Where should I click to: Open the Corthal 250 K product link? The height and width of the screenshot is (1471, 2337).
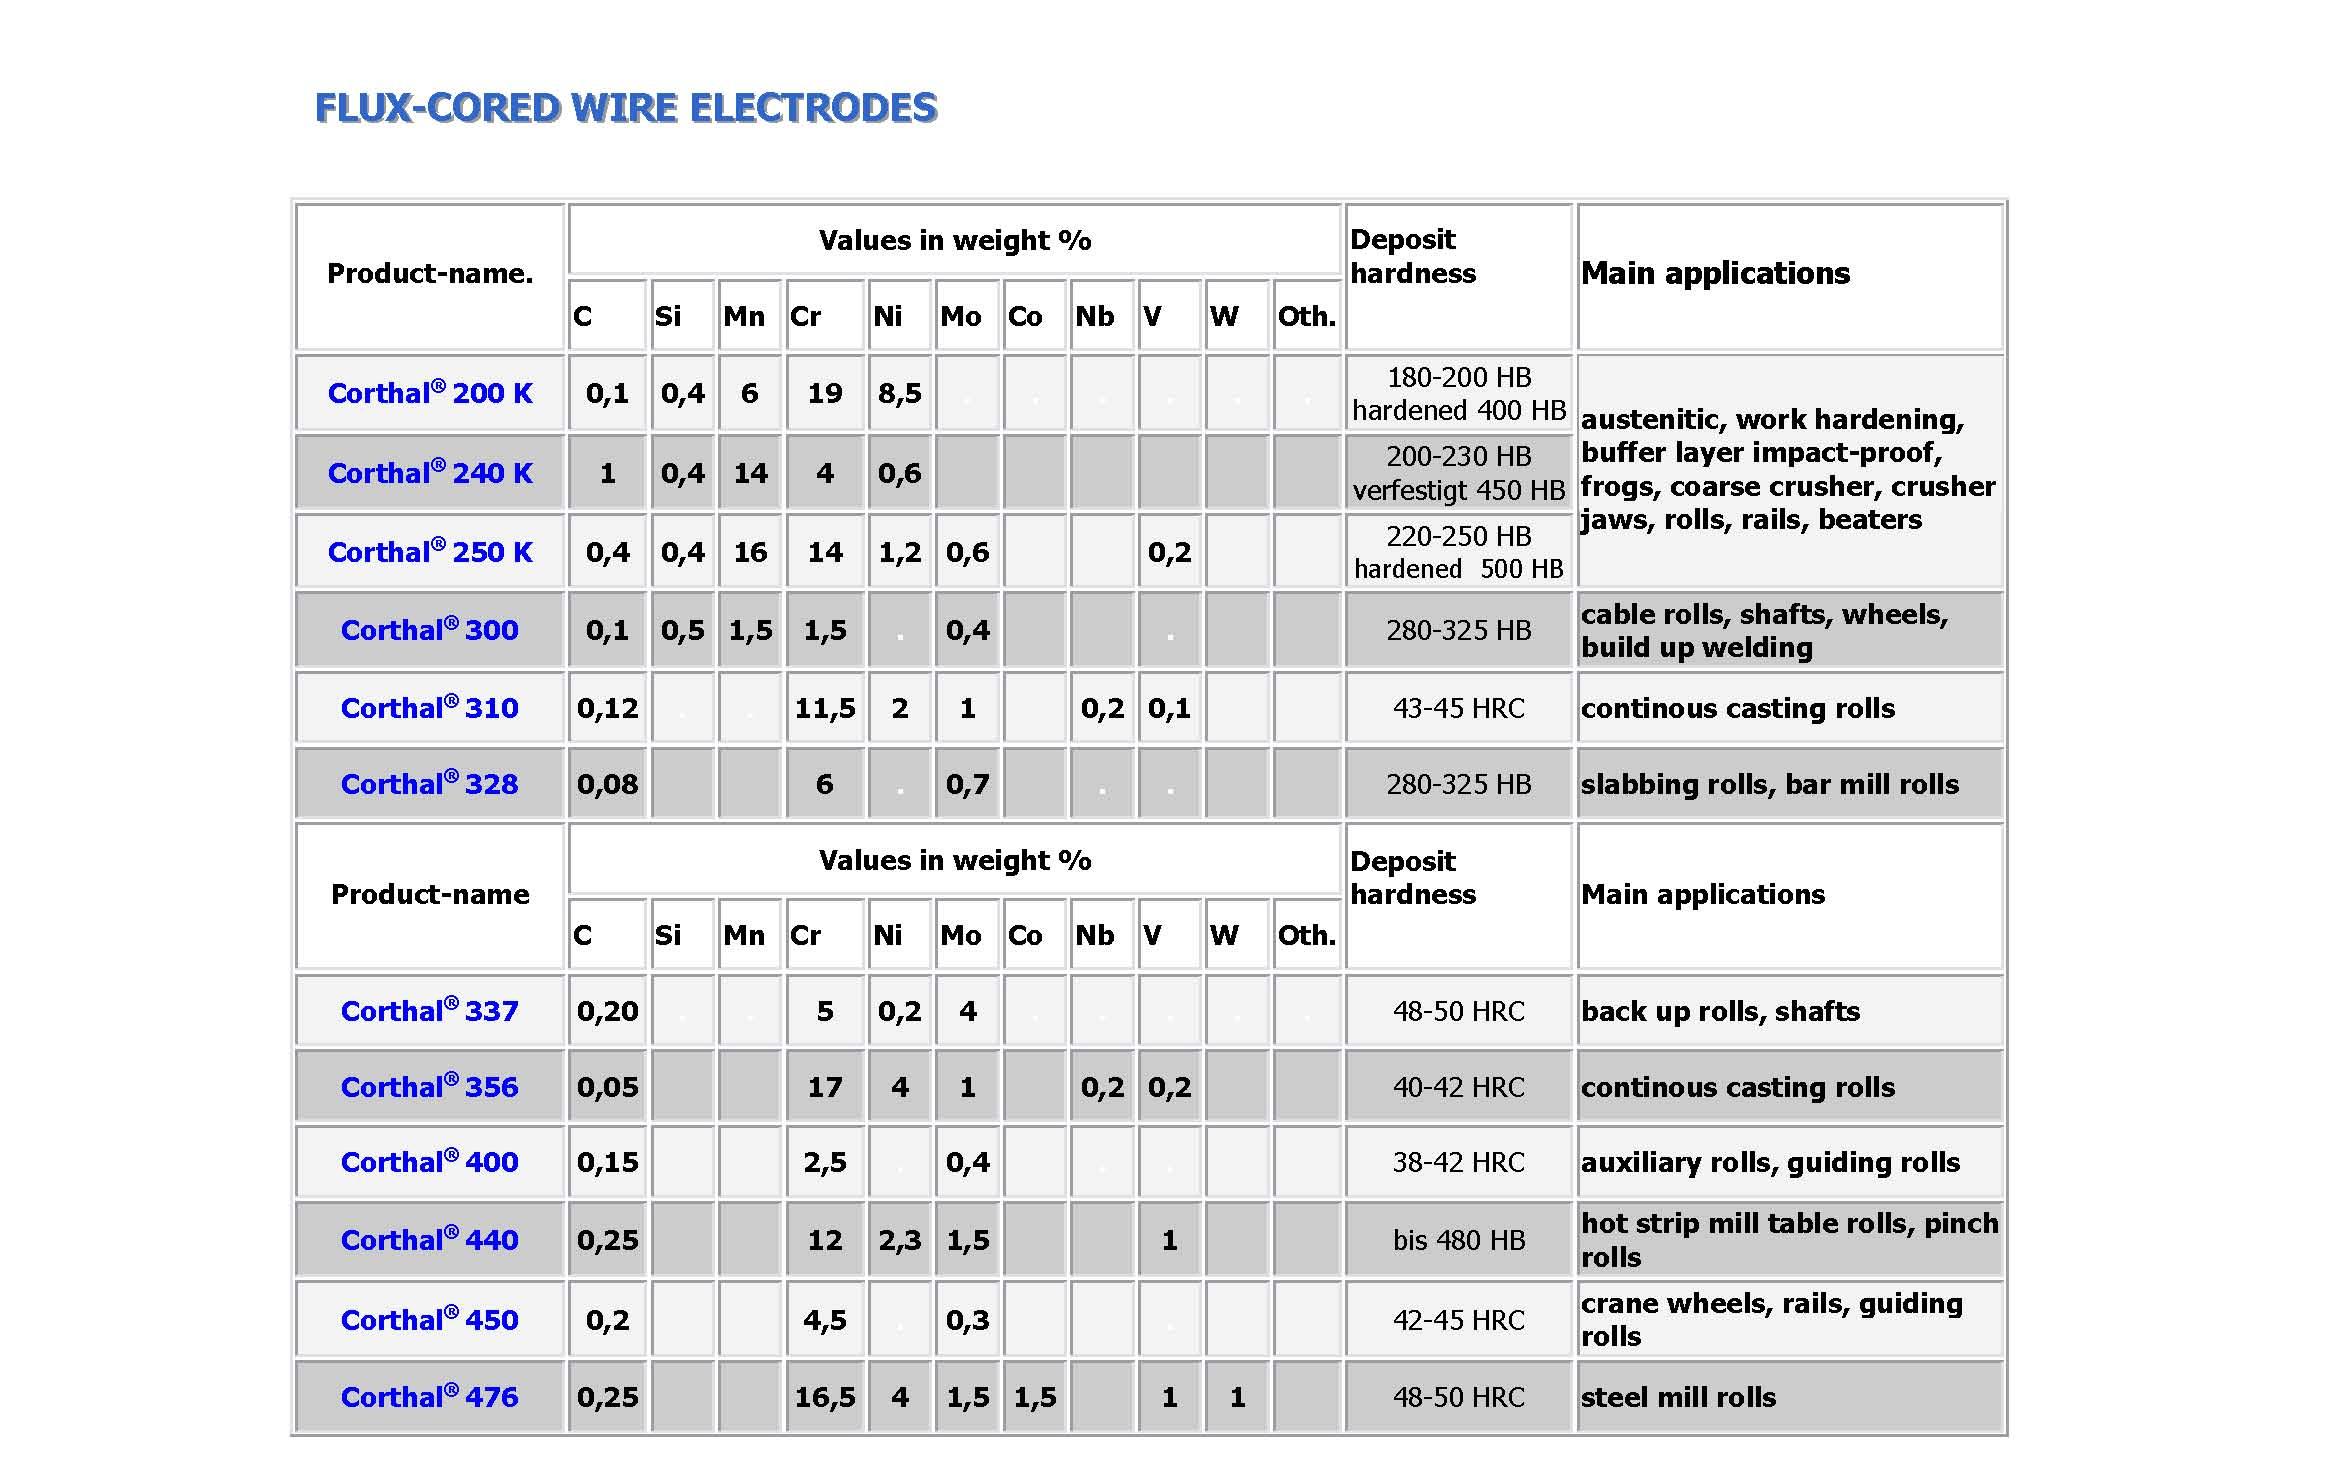[430, 552]
